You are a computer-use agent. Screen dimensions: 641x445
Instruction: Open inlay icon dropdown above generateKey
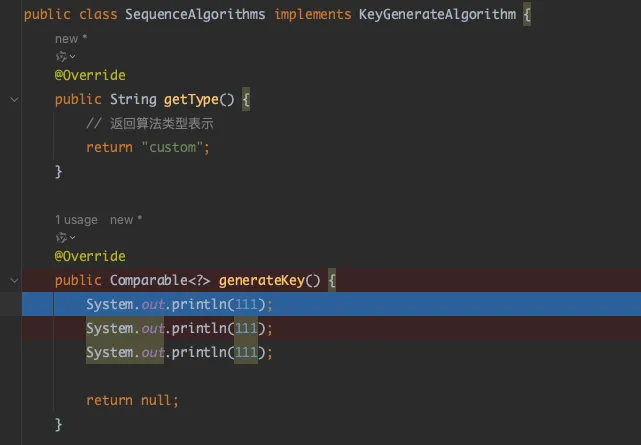[x=65, y=238]
